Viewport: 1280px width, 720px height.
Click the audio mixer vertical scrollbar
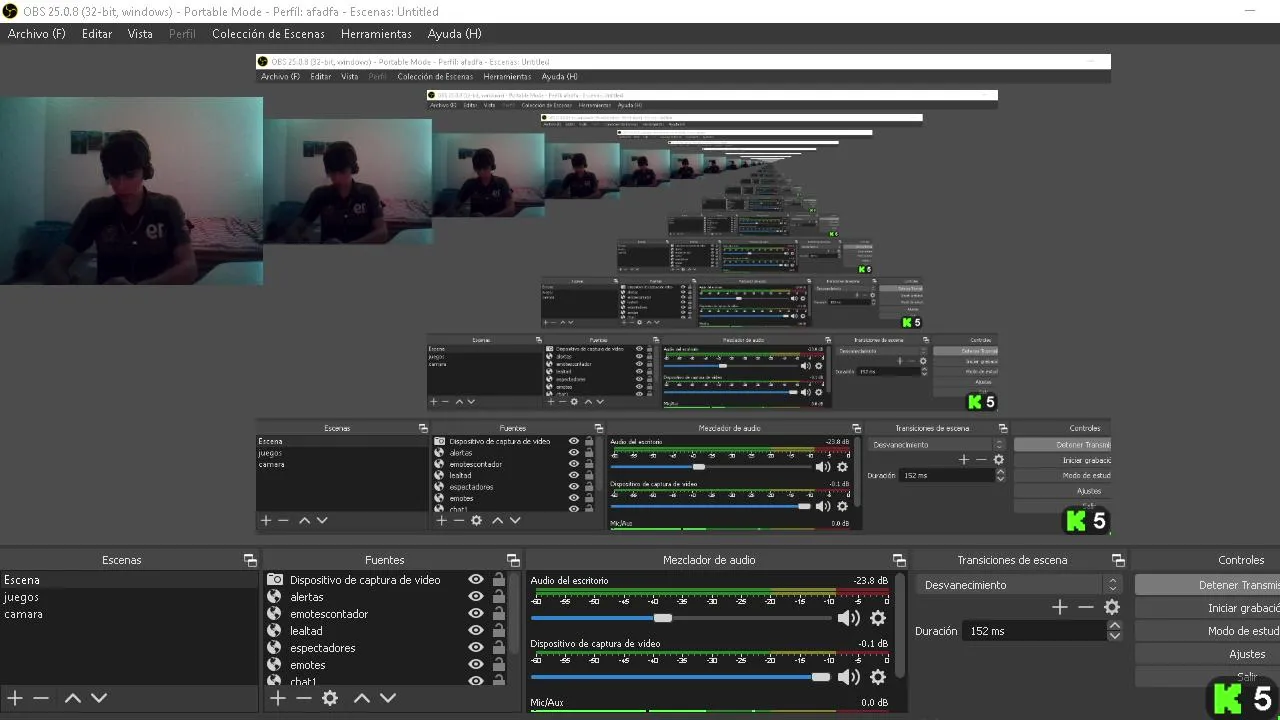point(900,625)
